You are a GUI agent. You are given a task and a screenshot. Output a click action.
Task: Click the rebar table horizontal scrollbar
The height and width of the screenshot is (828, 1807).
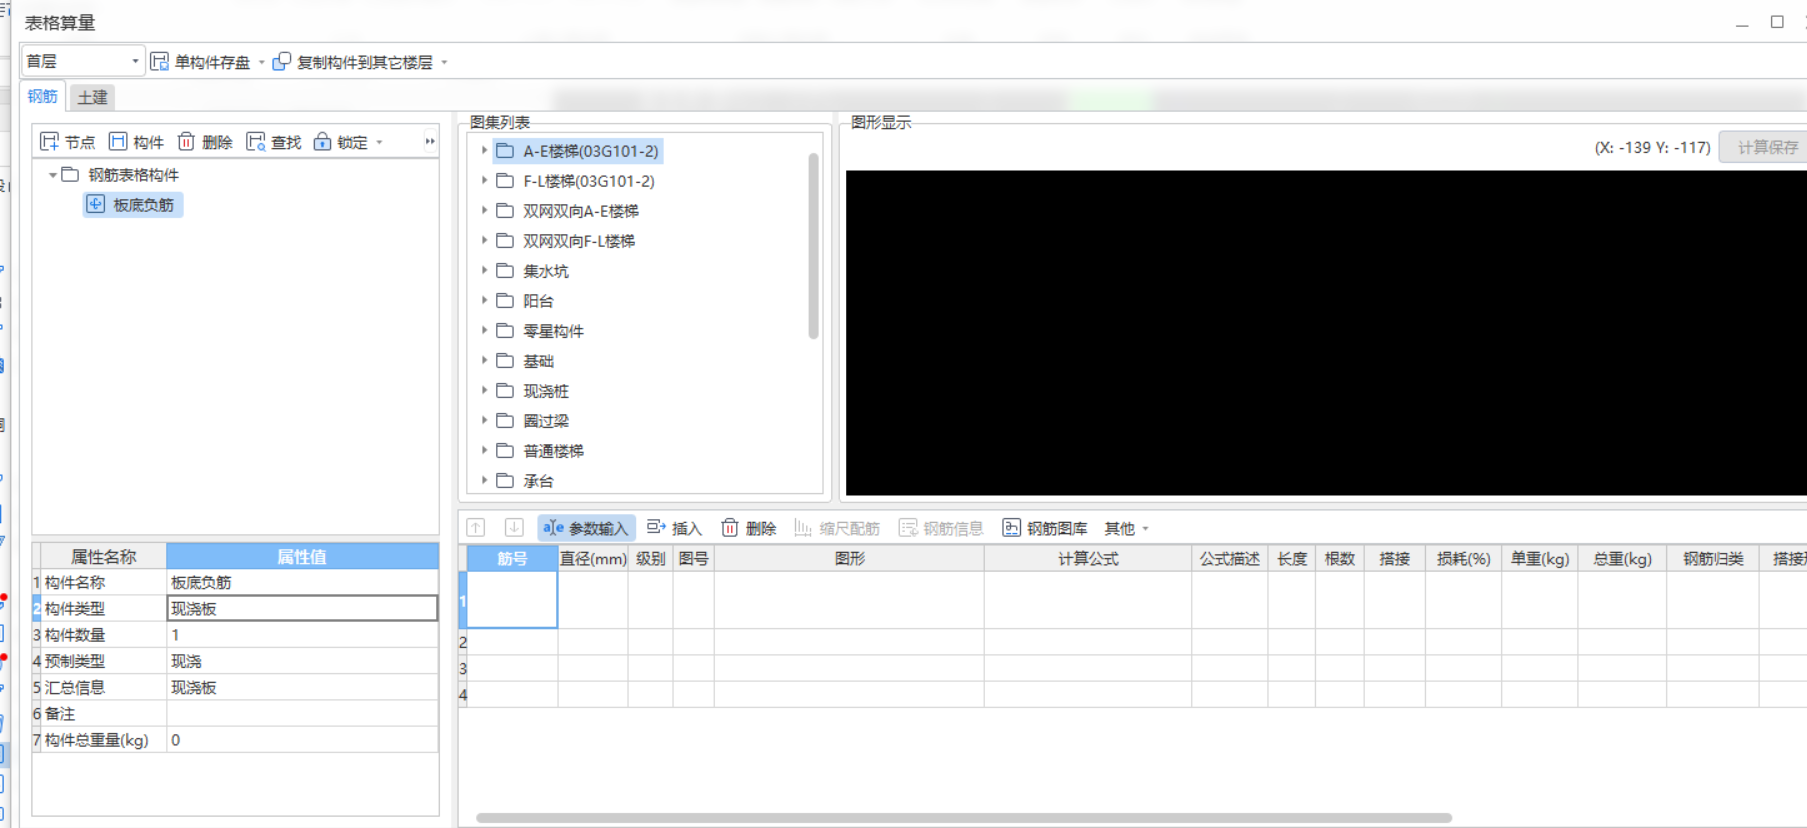[964, 818]
